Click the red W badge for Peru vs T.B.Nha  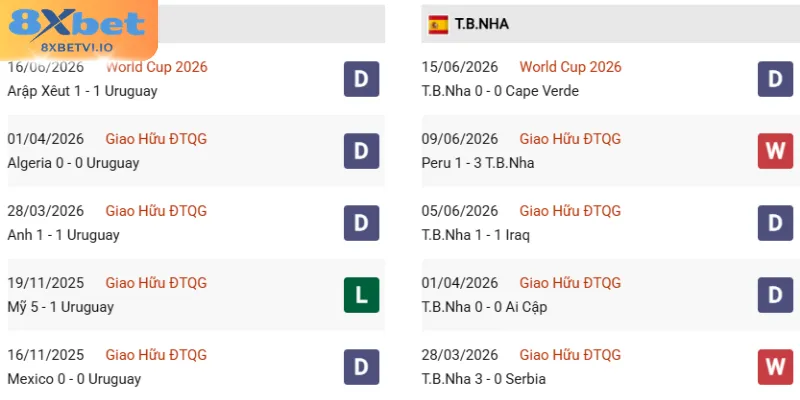(775, 151)
